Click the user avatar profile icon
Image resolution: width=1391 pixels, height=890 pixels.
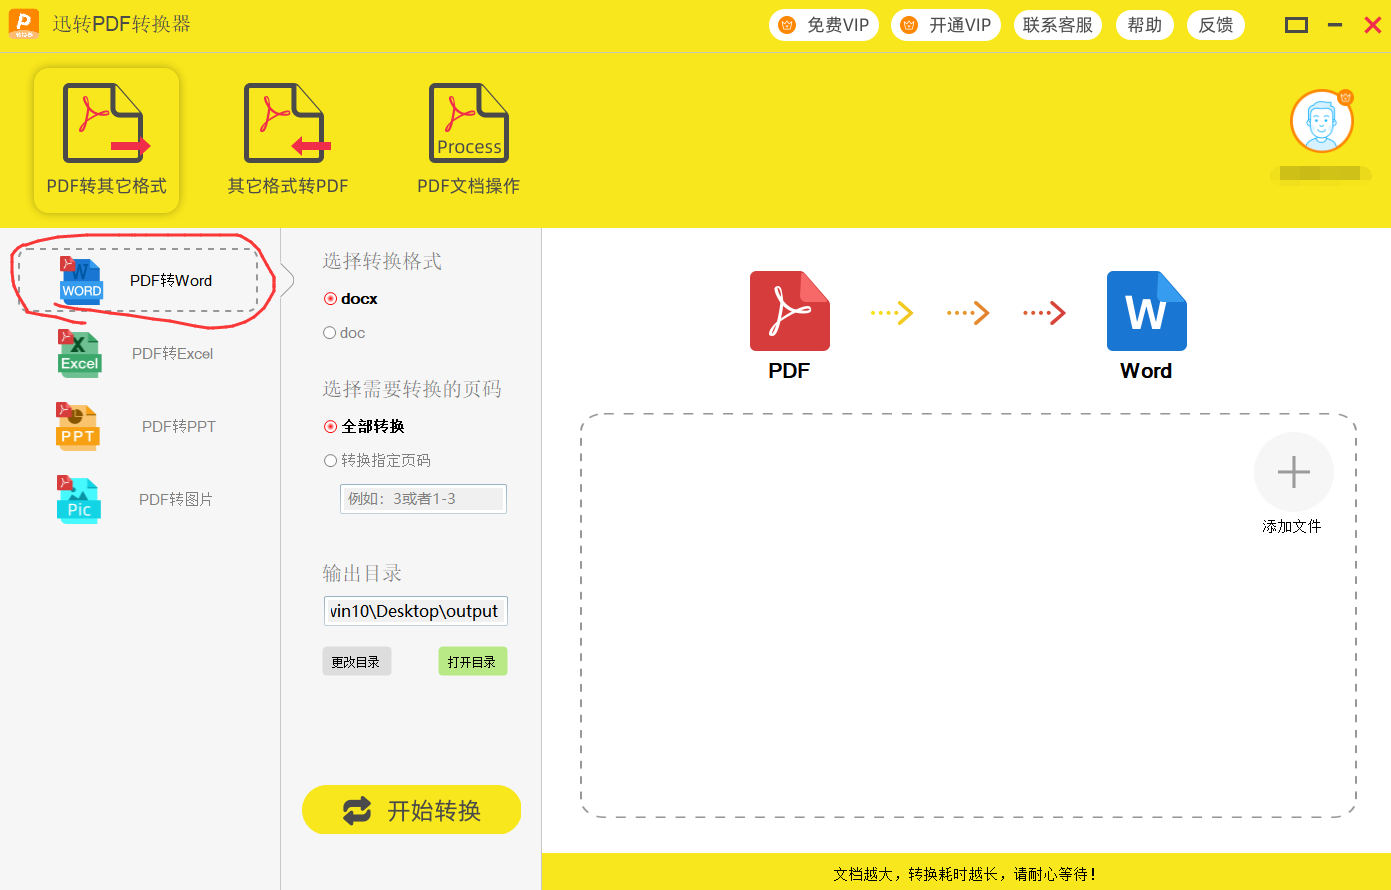(1321, 121)
